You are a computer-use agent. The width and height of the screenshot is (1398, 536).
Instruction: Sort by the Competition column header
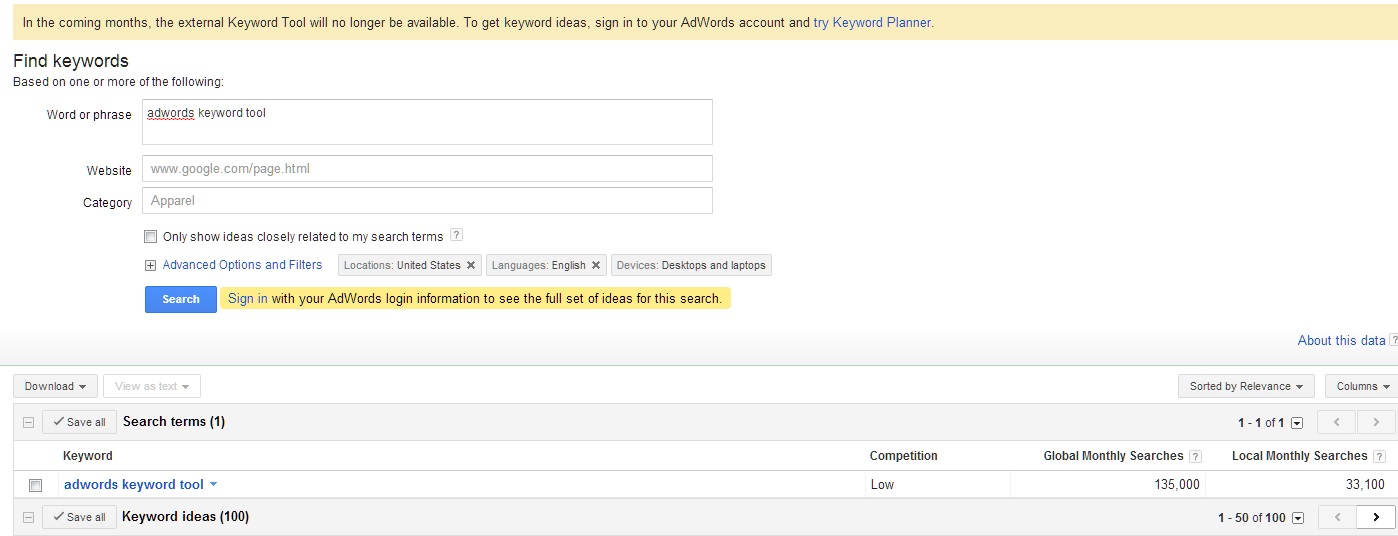tap(904, 456)
